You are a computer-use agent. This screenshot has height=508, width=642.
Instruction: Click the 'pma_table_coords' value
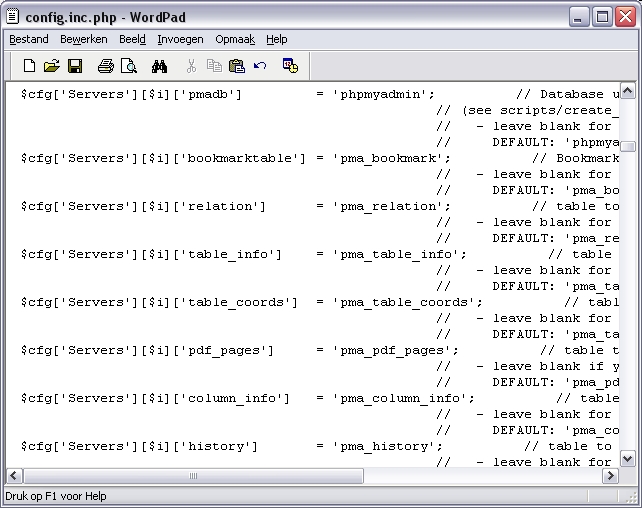coord(407,303)
